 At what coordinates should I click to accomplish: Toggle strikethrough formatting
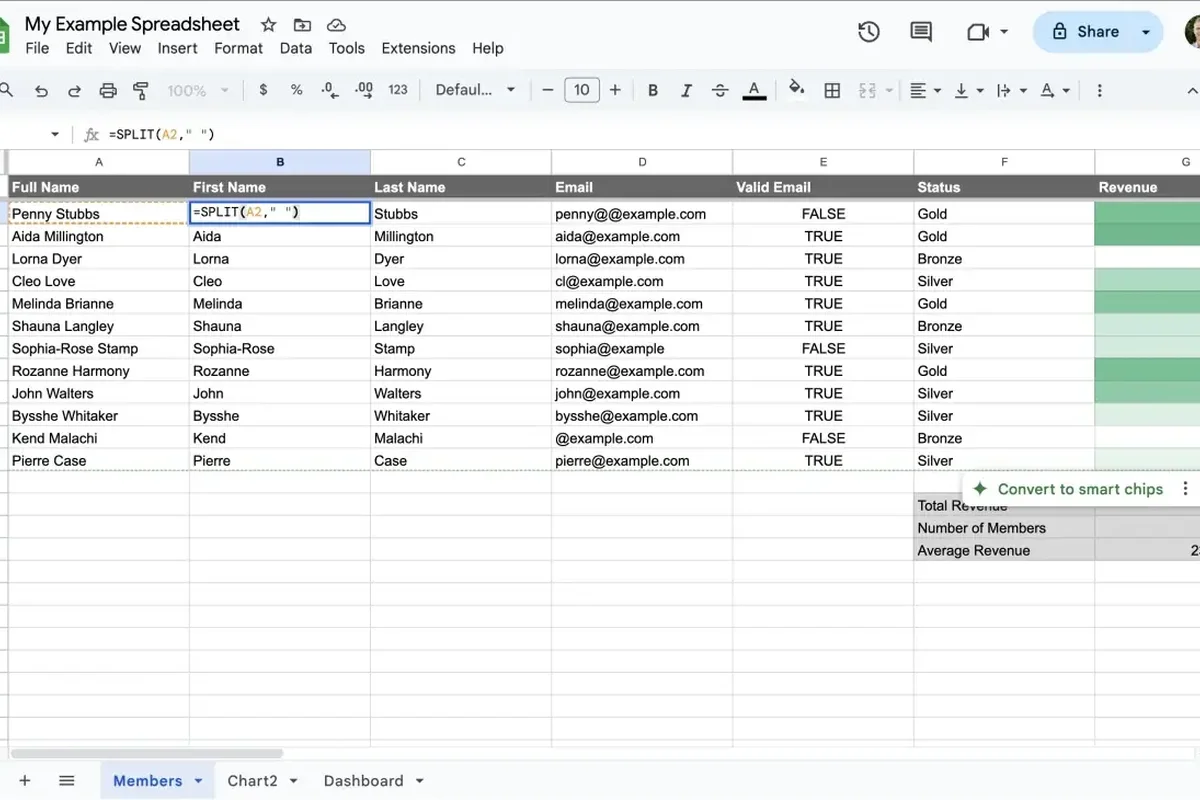pyautogui.click(x=720, y=90)
